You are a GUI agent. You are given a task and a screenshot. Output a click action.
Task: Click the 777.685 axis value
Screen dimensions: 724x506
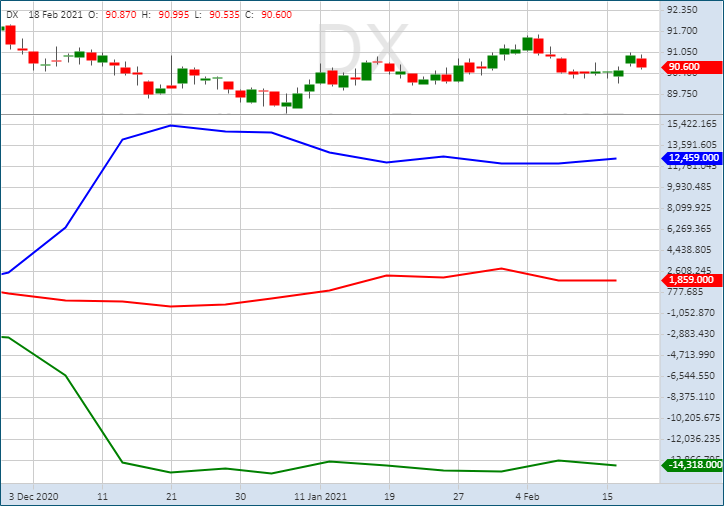pos(685,292)
